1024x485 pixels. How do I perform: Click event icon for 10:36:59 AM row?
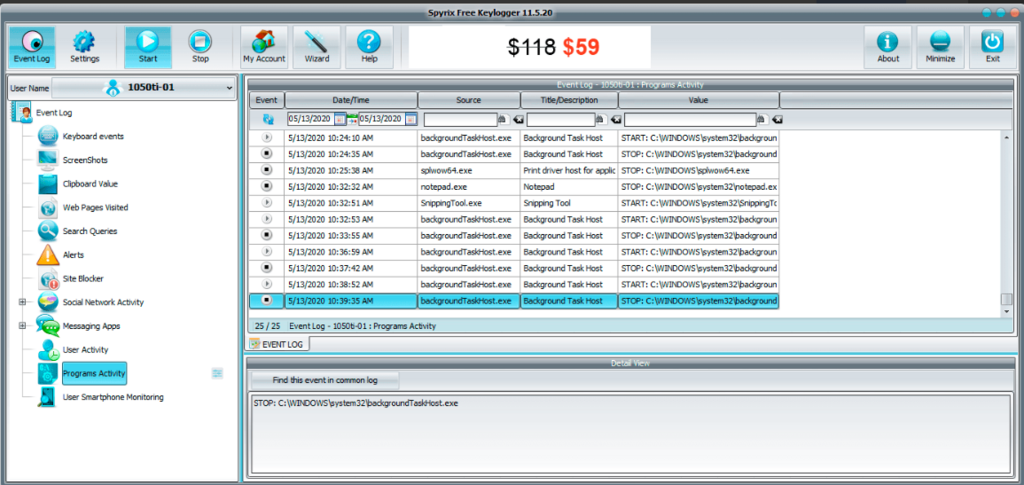[x=266, y=251]
